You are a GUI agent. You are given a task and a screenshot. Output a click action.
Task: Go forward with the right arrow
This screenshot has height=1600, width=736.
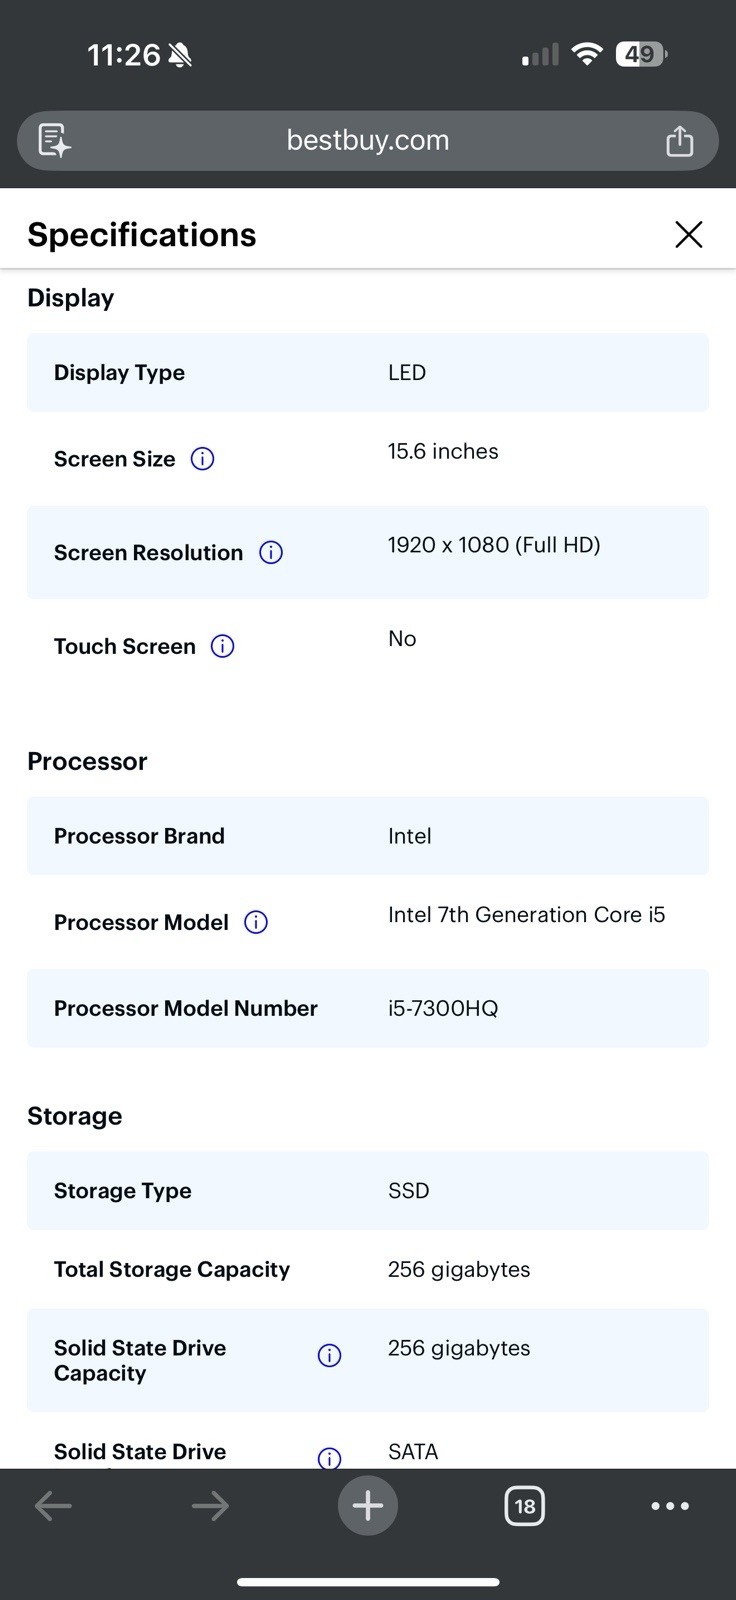coord(210,1505)
